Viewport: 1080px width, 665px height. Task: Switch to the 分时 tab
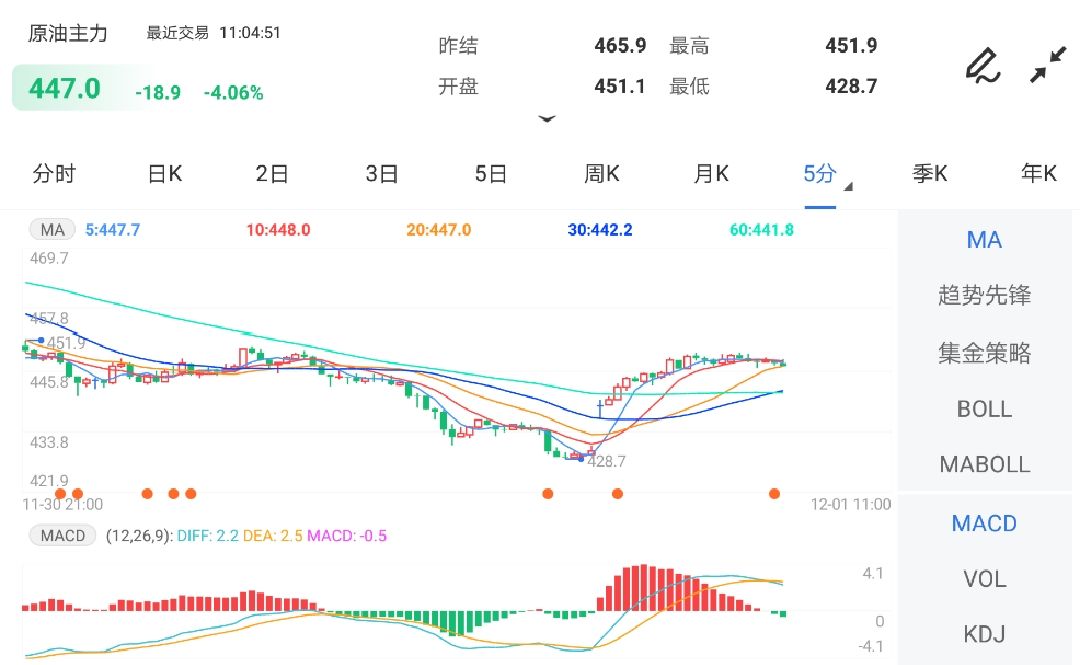[54, 174]
